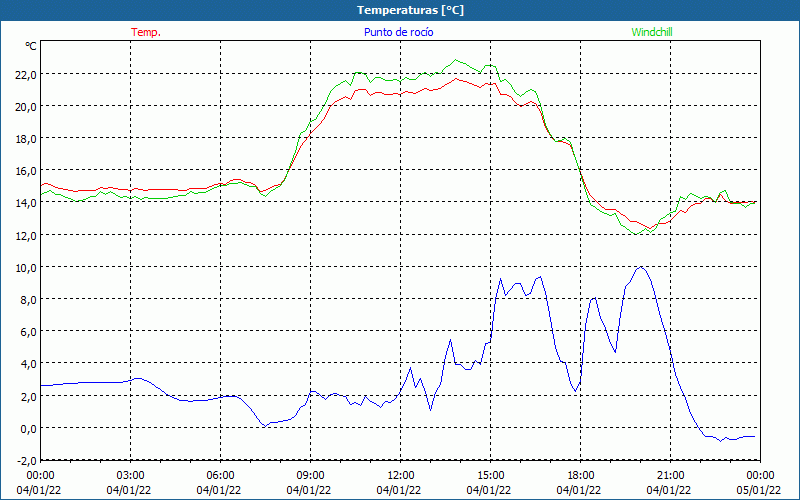Click the '10,0' y-axis value
The image size is (800, 500).
[x=26, y=267]
